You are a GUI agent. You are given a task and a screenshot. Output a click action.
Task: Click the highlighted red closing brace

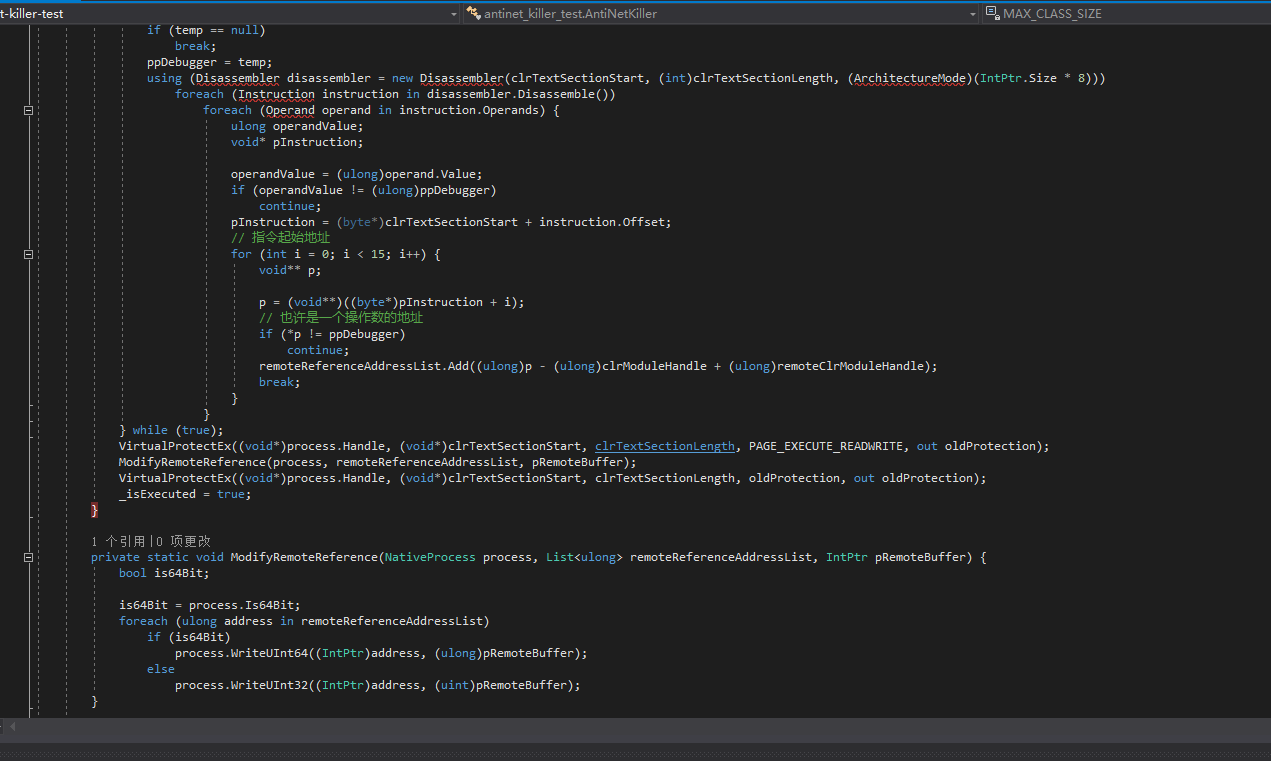pyautogui.click(x=95, y=510)
